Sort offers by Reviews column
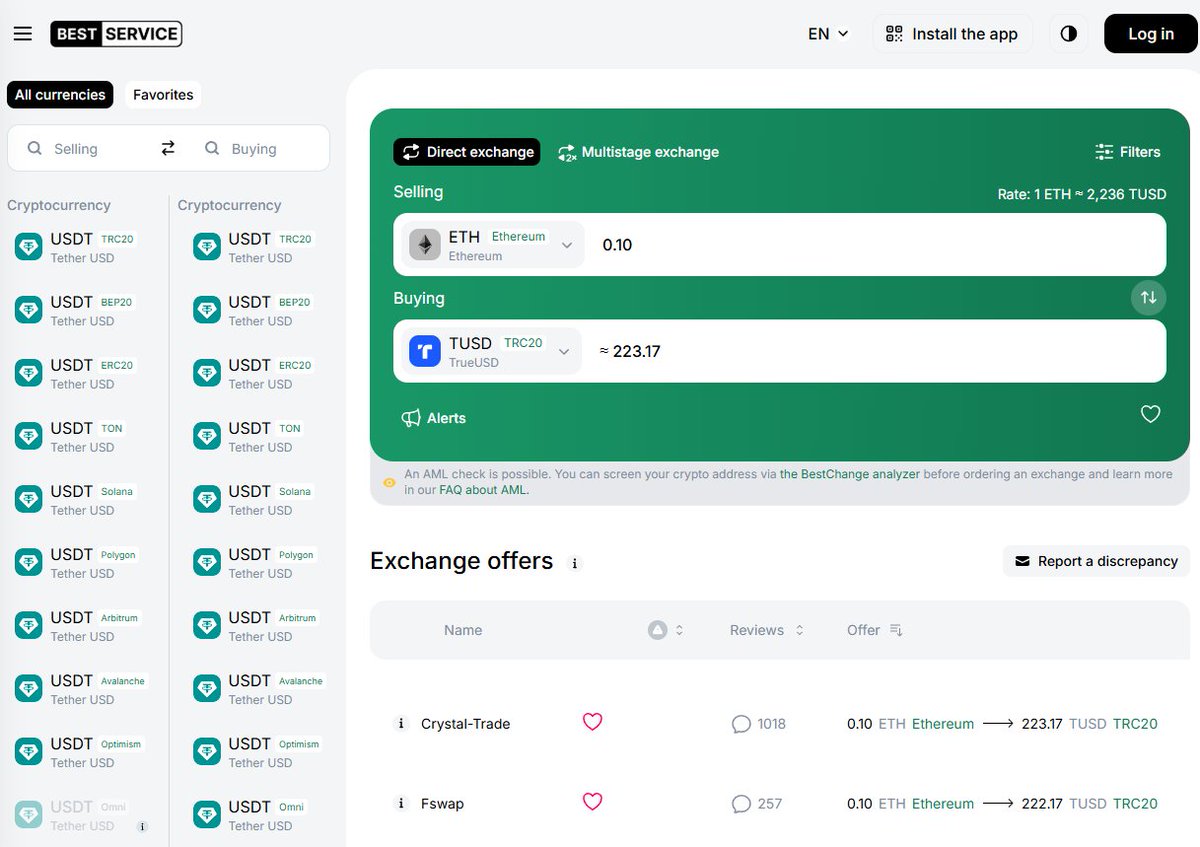The height and width of the screenshot is (847, 1200). pyautogui.click(x=767, y=630)
